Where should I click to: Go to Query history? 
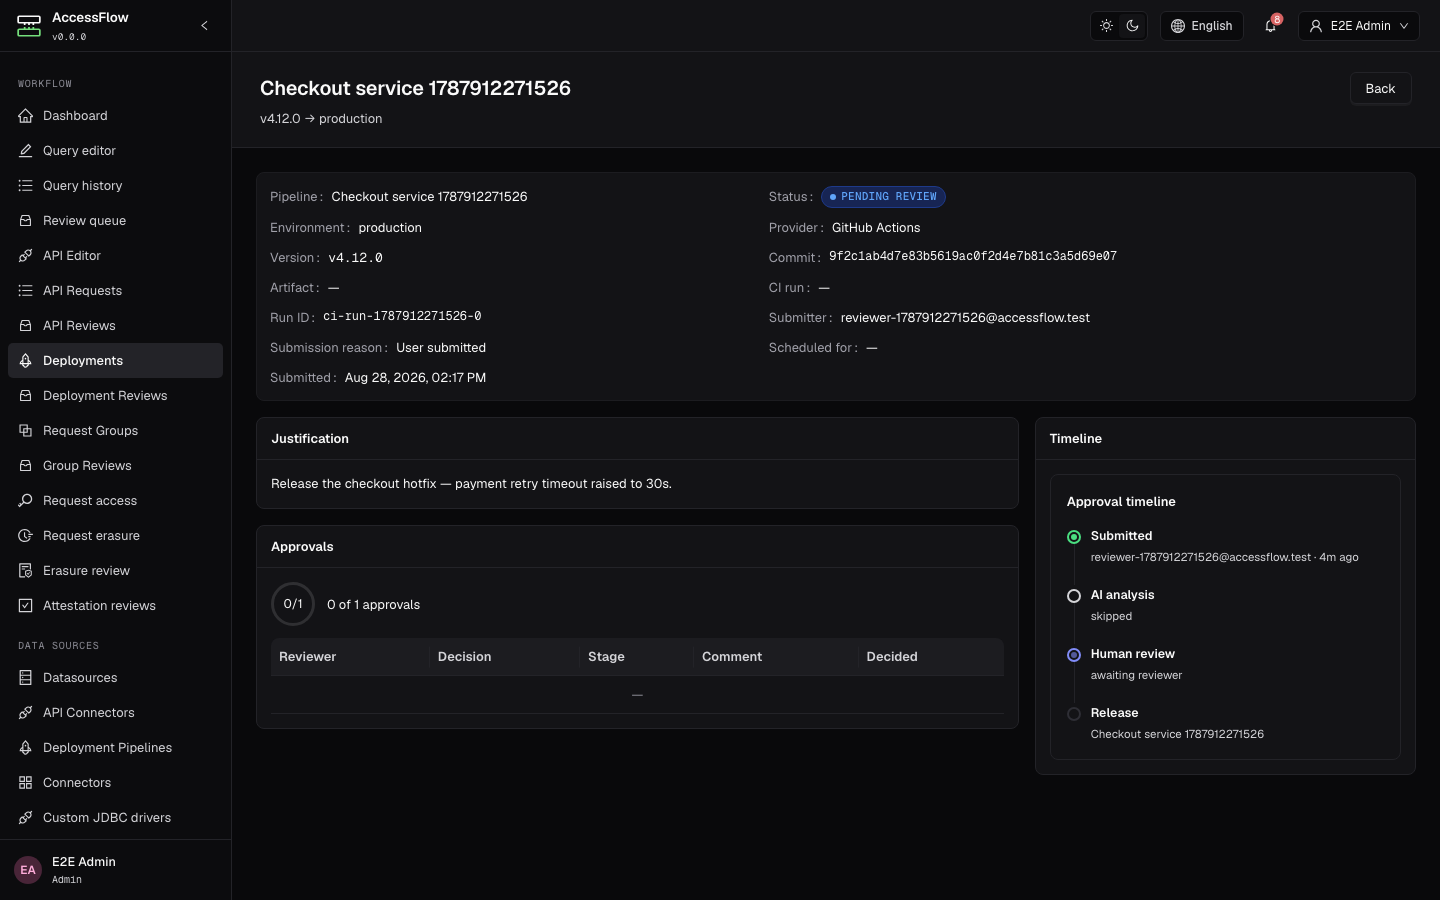point(115,186)
